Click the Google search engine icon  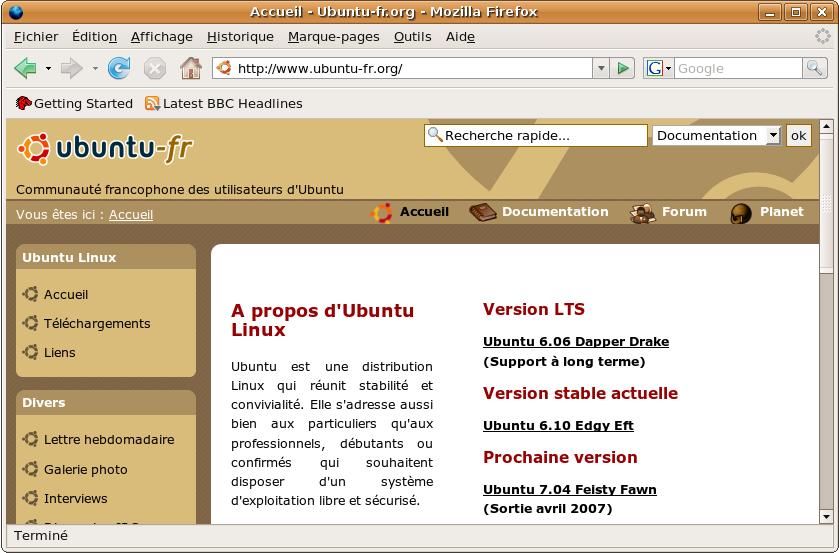coord(654,69)
